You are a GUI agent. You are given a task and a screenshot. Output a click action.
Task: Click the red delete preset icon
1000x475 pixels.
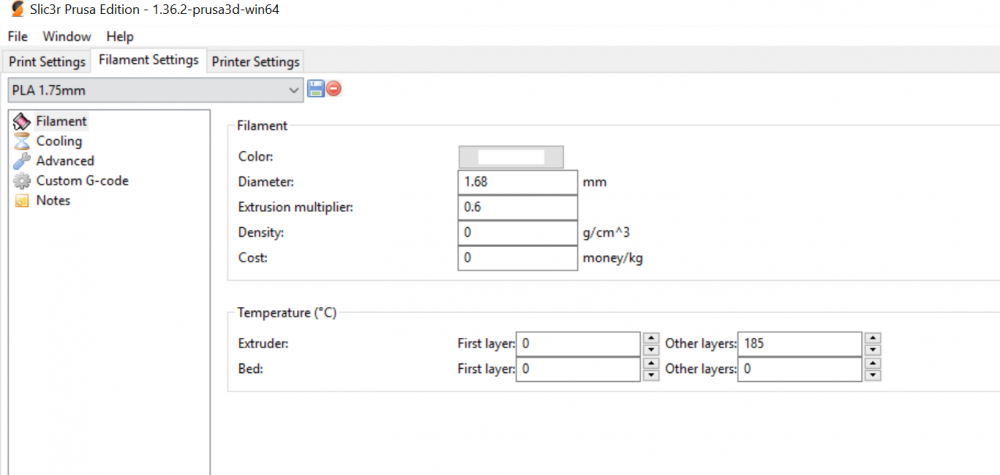[334, 89]
